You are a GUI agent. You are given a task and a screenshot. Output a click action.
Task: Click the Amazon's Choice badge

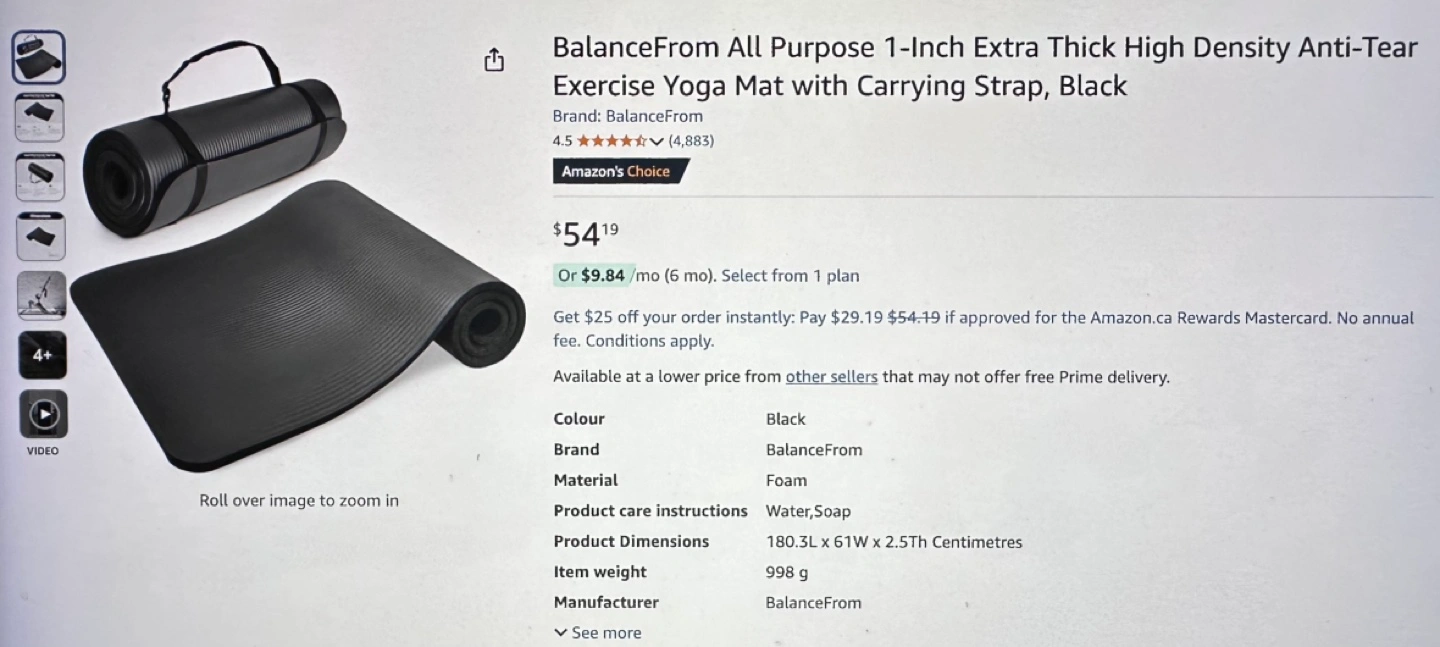(617, 171)
